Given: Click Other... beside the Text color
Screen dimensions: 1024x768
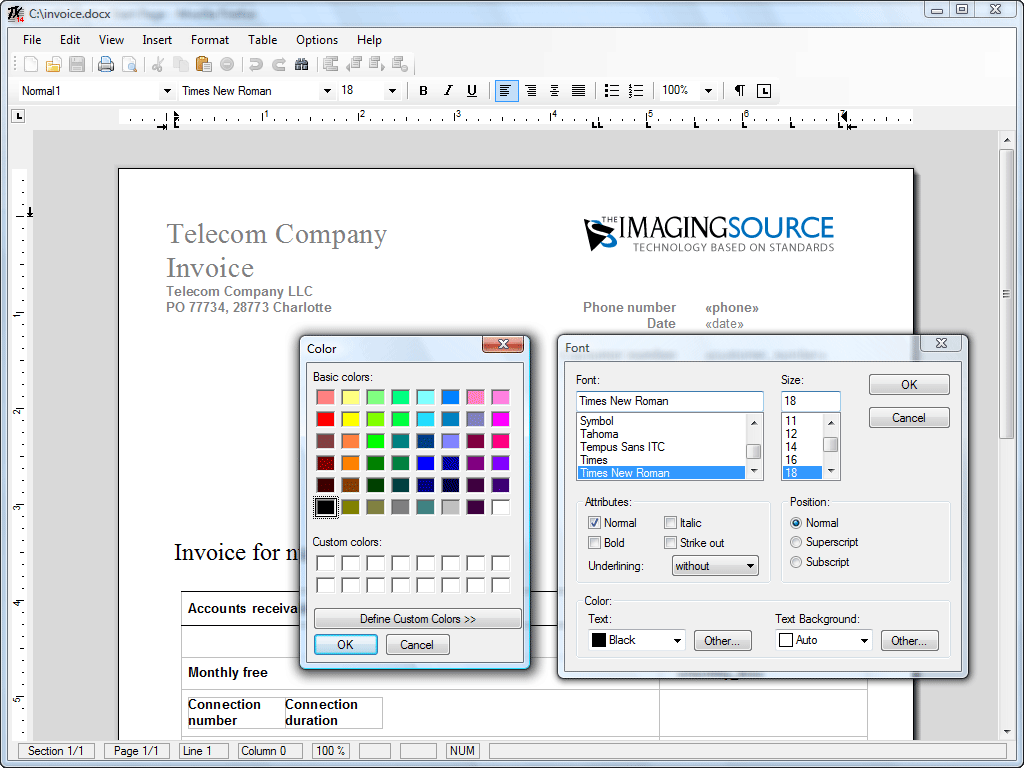Looking at the screenshot, I should pyautogui.click(x=722, y=641).
